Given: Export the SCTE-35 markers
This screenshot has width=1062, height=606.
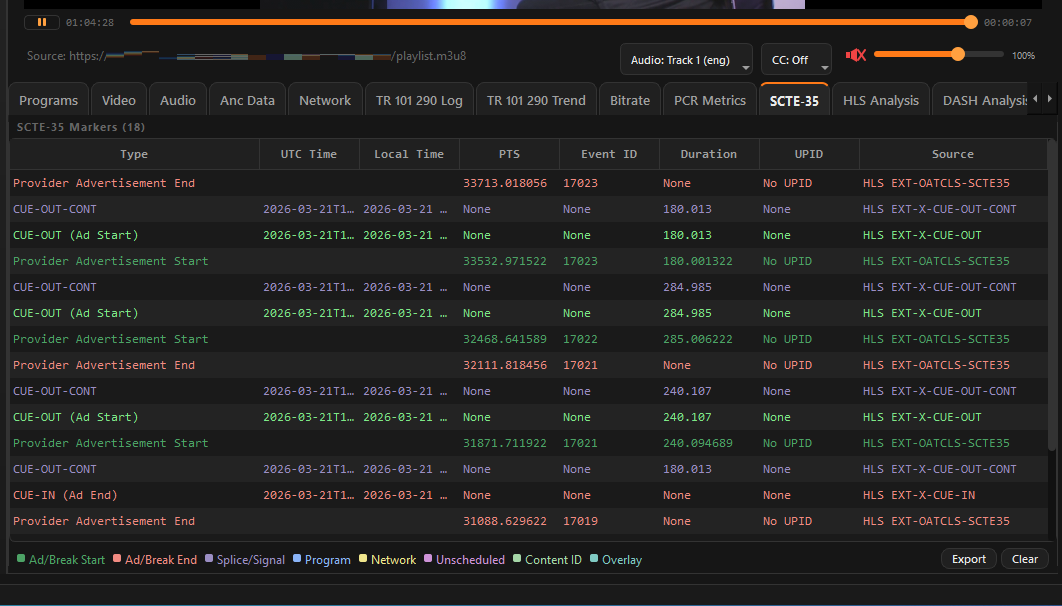Looking at the screenshot, I should coord(968,559).
